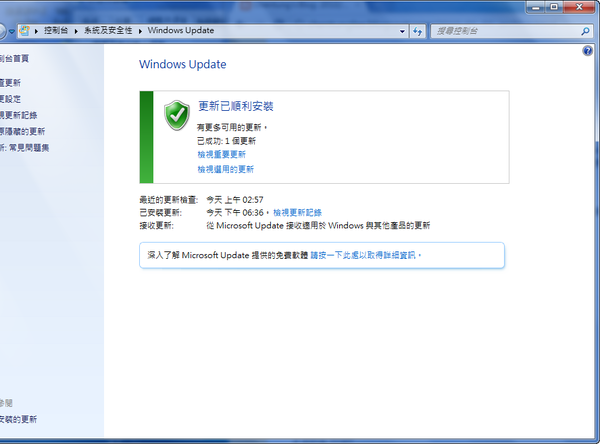Open view update history sidebar link
Screen dimensions: 600x444
click(19, 115)
